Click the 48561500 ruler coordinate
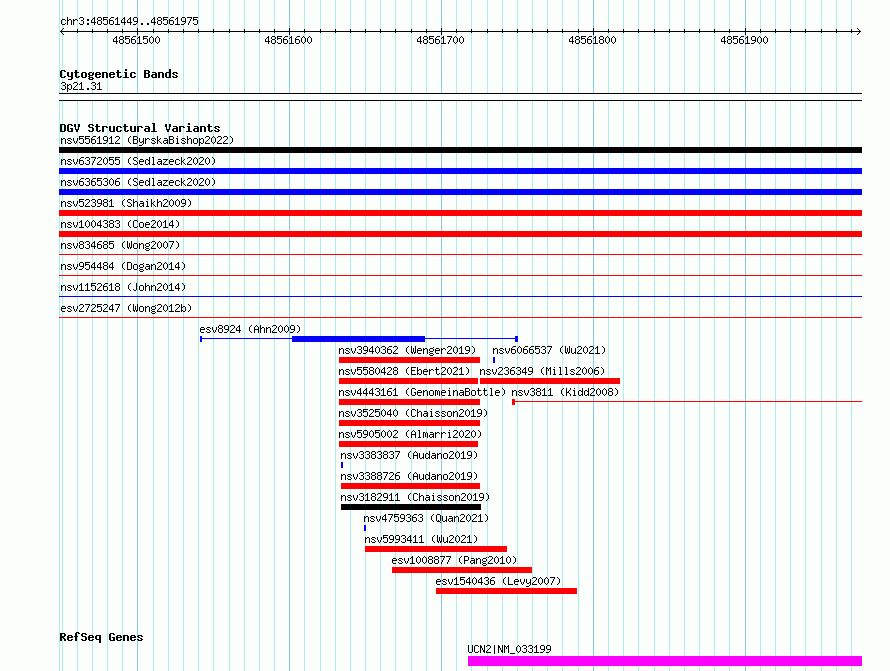The height and width of the screenshot is (671, 890). click(136, 40)
